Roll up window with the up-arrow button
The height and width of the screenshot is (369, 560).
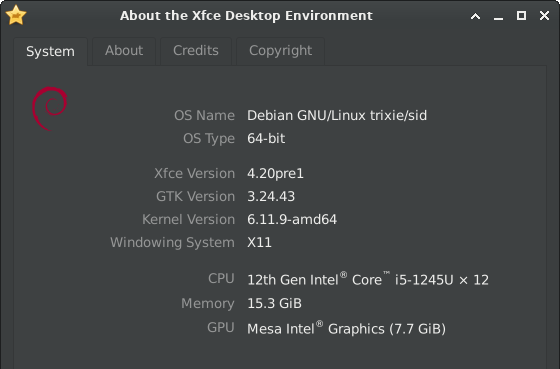point(475,16)
